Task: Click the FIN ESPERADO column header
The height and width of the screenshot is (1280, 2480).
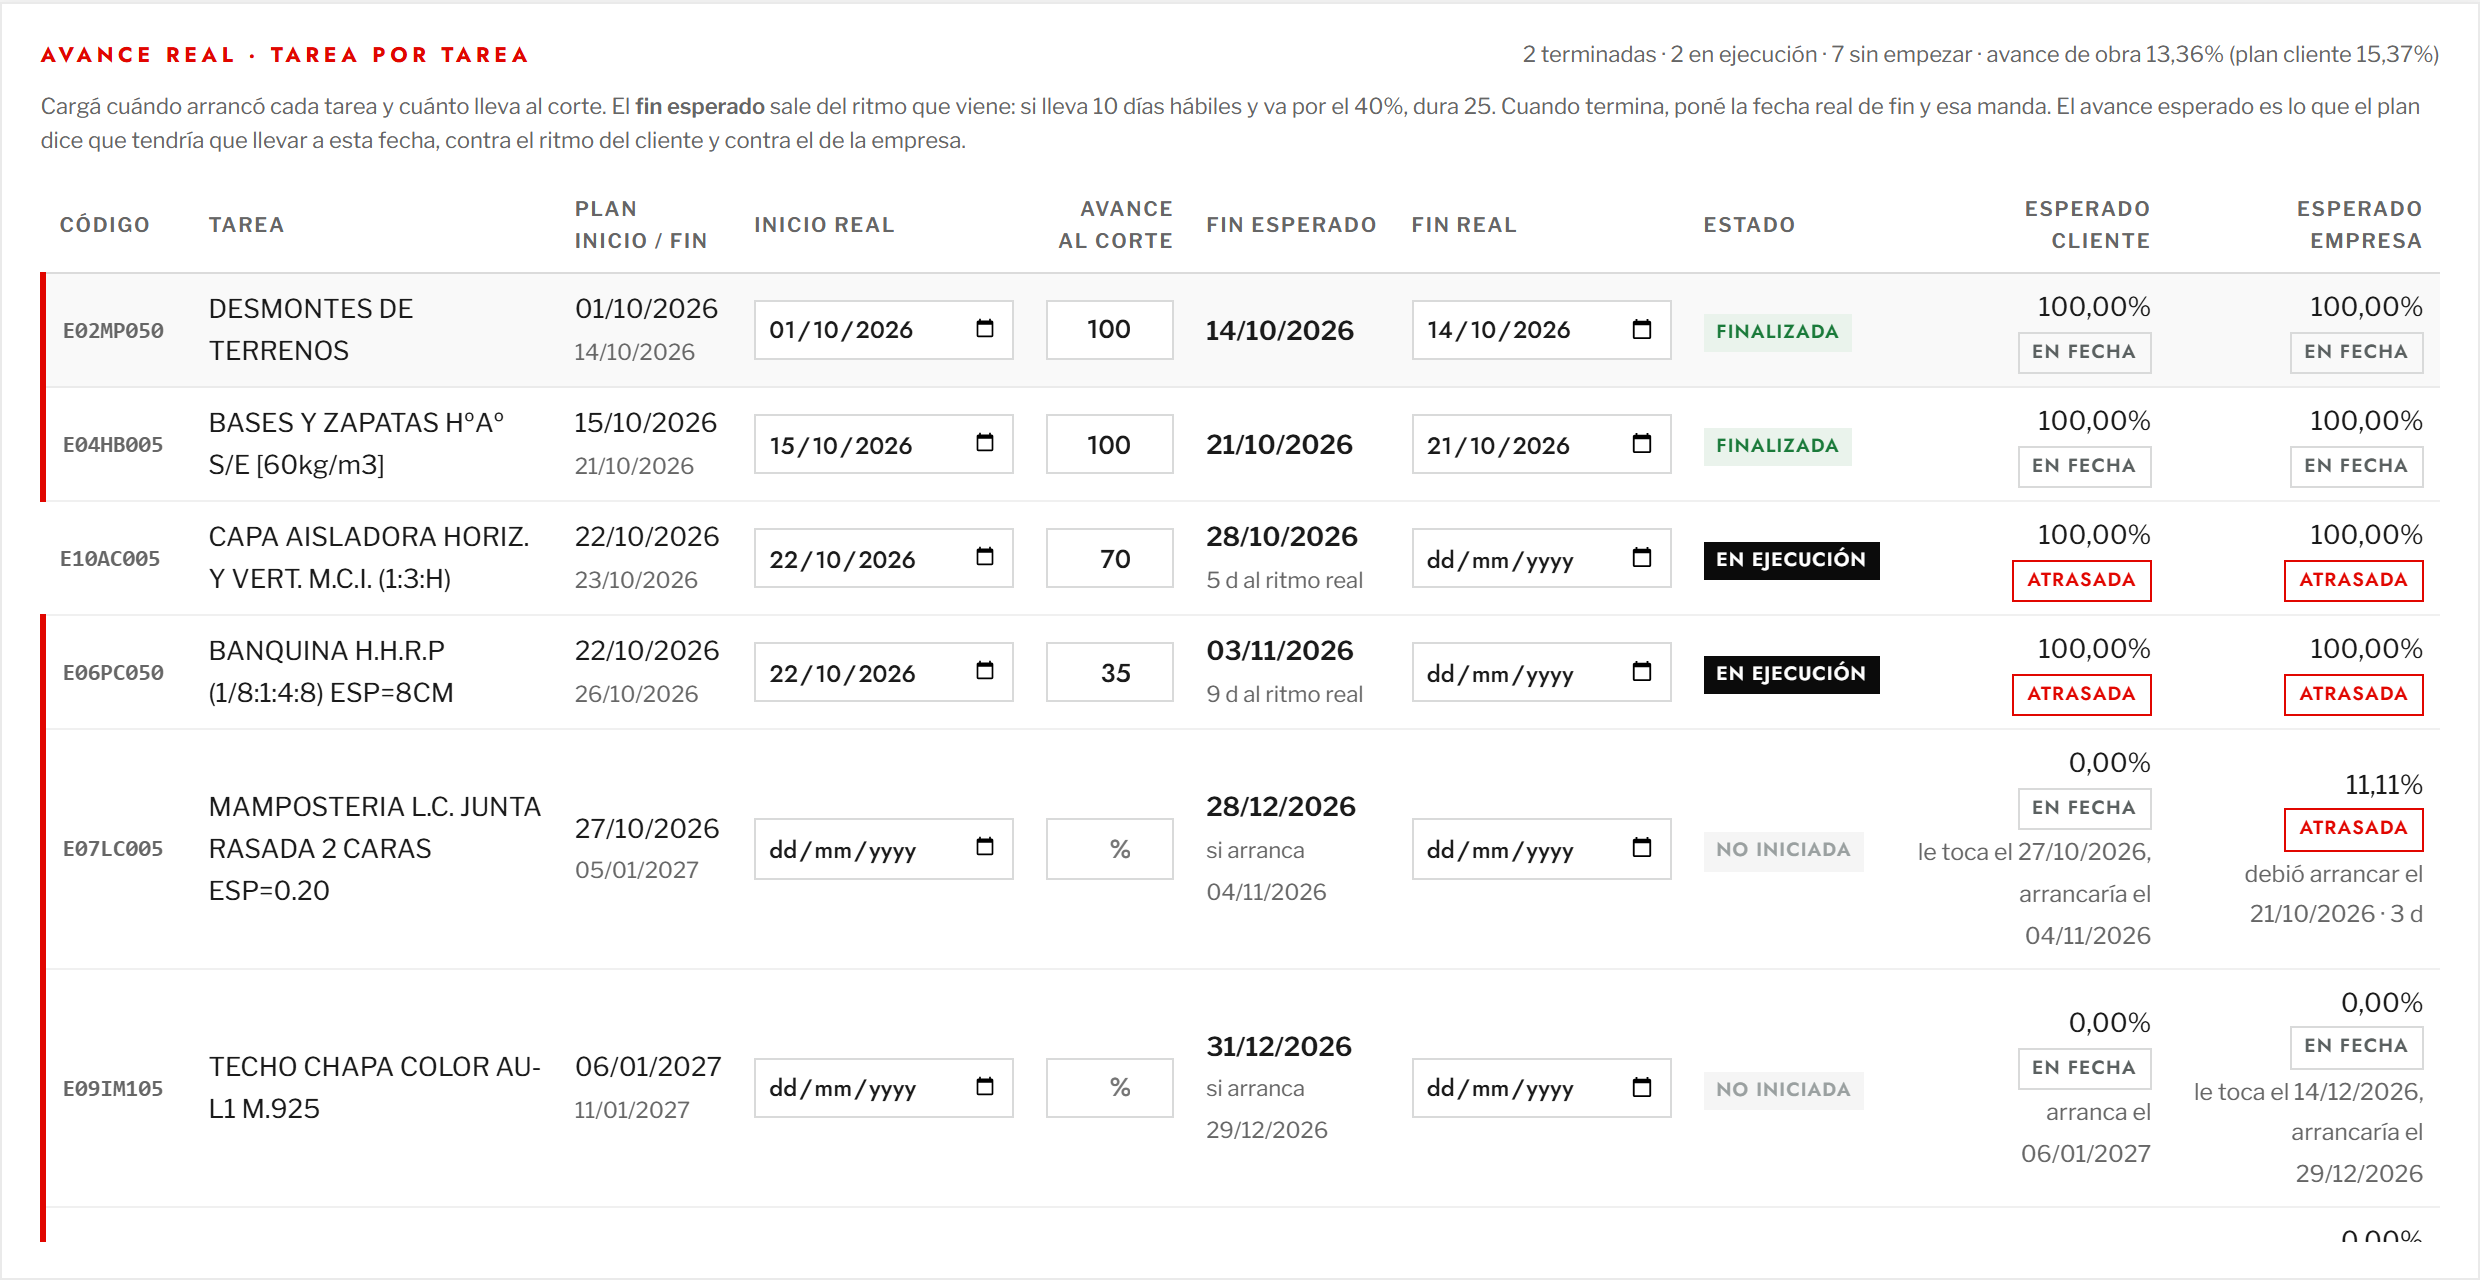Action: [x=1291, y=225]
